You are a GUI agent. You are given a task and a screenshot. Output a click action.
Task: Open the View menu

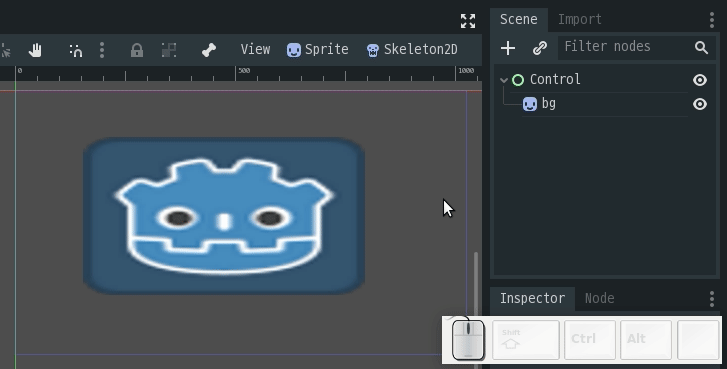255,50
